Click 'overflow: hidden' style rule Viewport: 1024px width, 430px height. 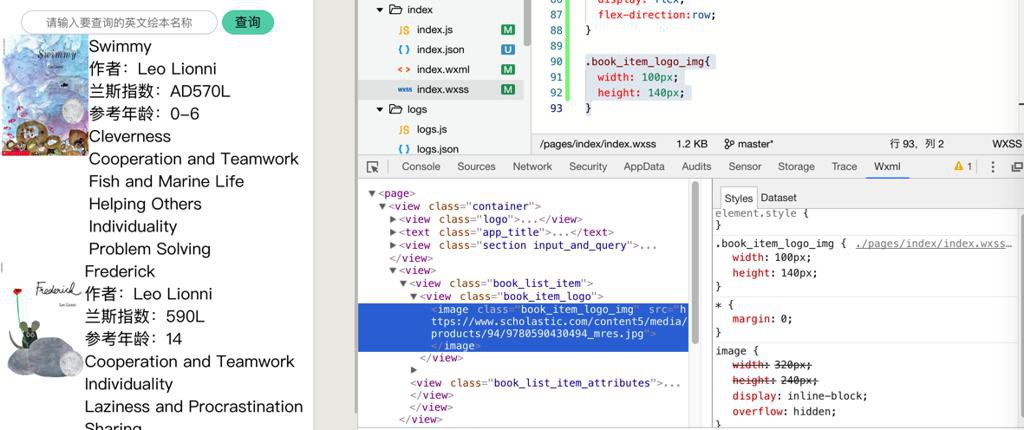(x=784, y=412)
